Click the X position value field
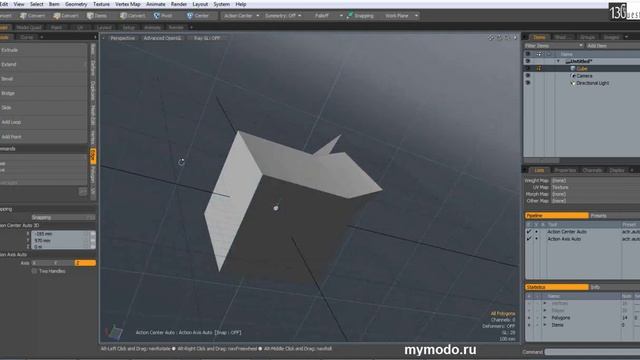Screen dimensions: 640x360 61,234
